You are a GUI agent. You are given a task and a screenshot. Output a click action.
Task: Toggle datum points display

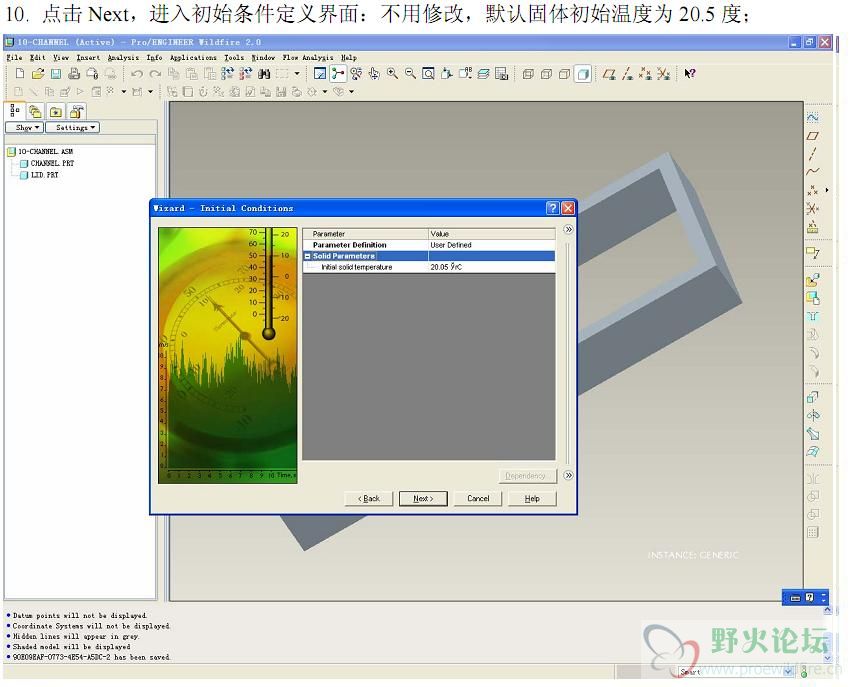tap(645, 73)
